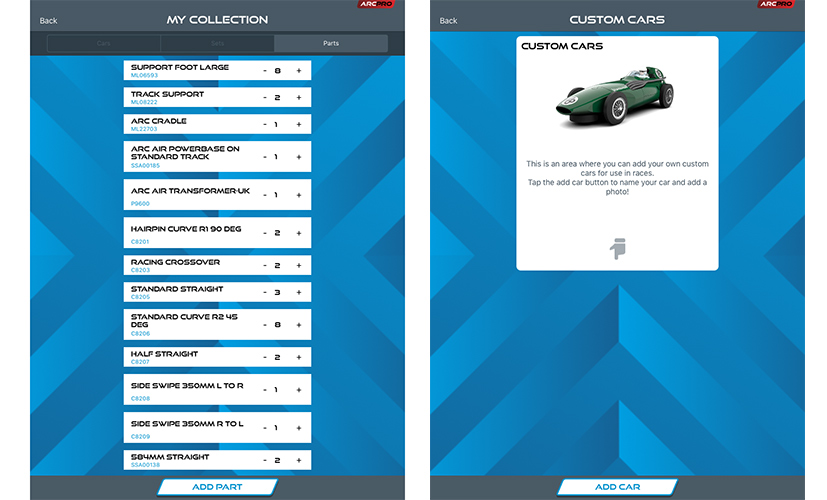827x500 pixels.
Task: Increase Support Foot Large quantity with plus
Action: [299, 71]
